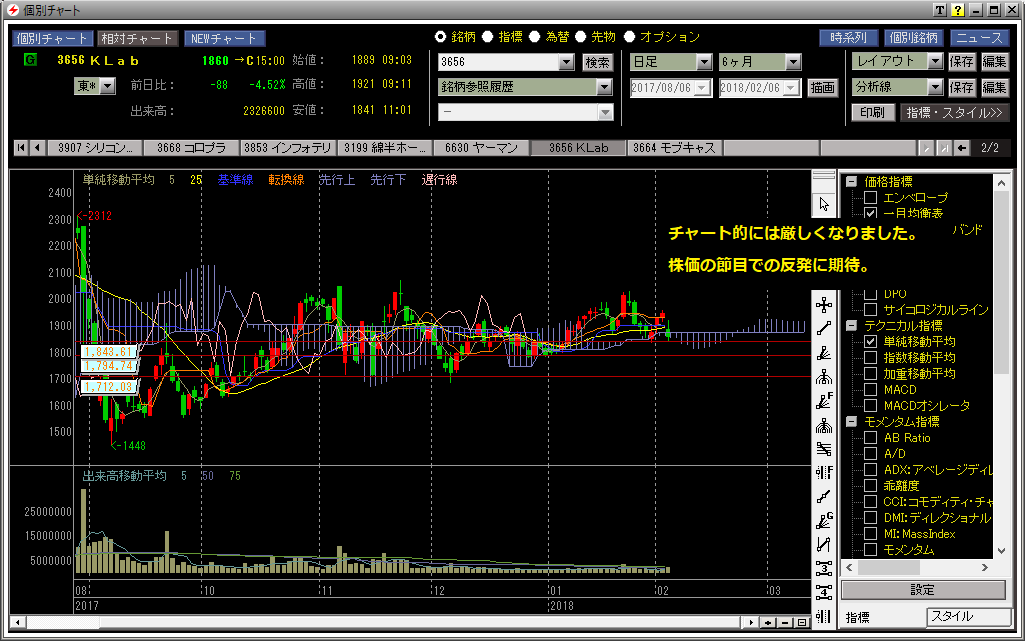Click the 検索 search button

[597, 62]
